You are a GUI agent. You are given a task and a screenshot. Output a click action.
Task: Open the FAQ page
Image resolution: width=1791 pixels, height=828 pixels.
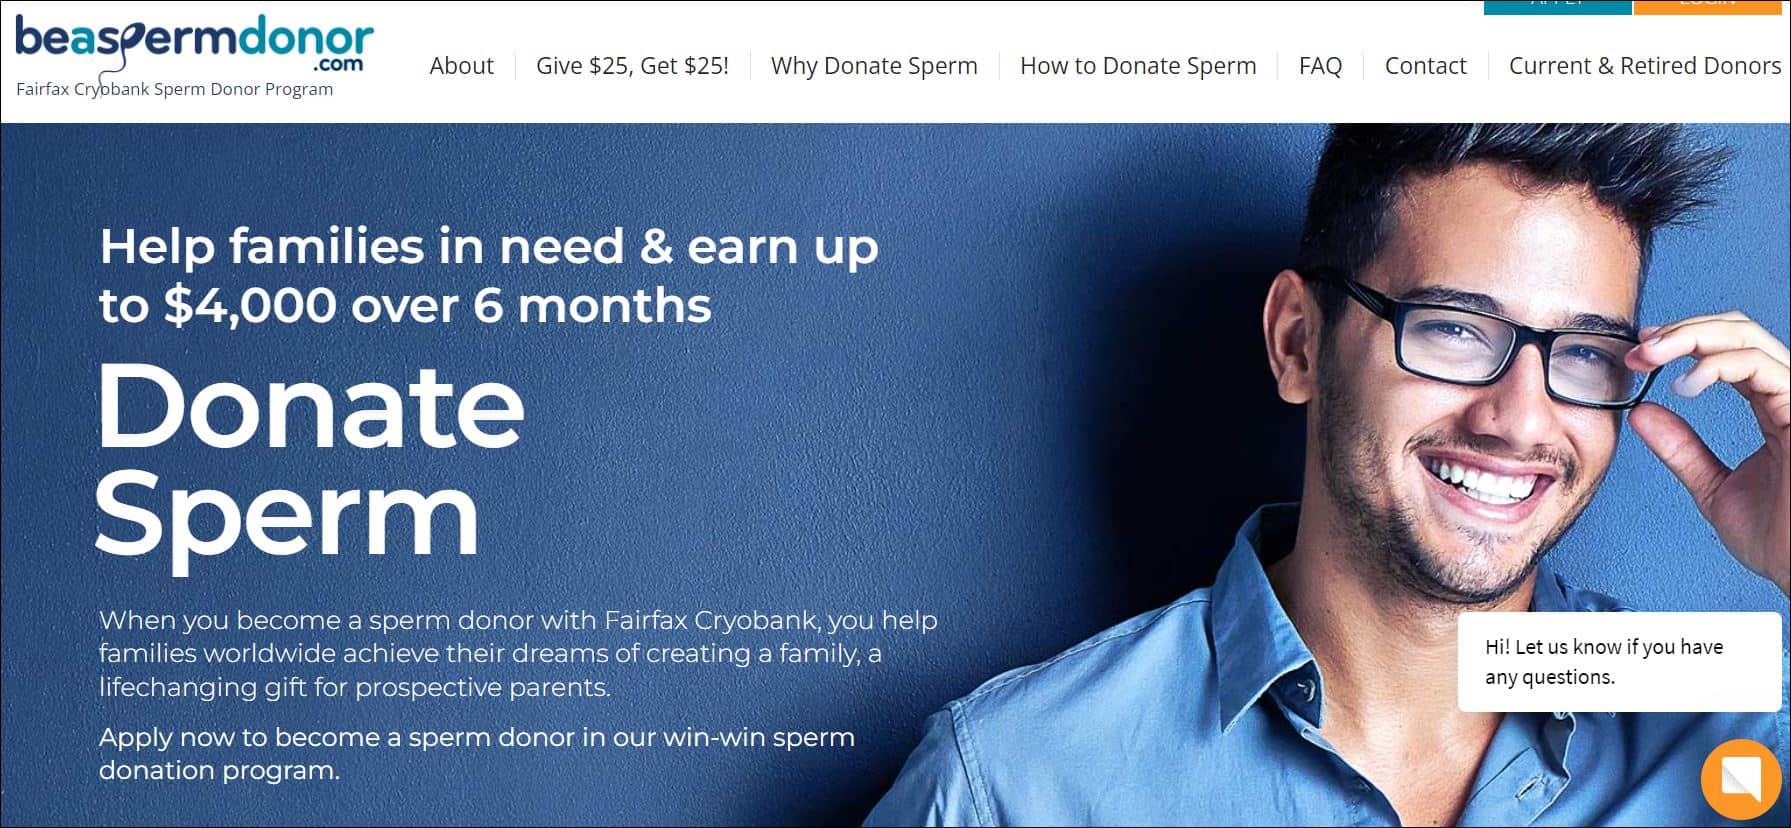pyautogui.click(x=1320, y=66)
